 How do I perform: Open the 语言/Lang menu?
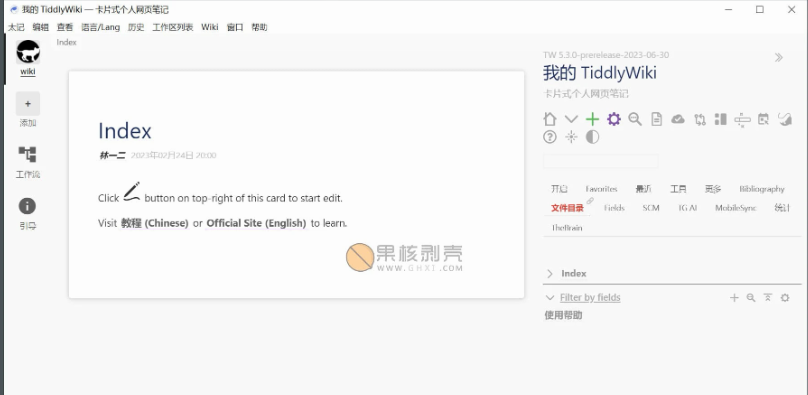coord(100,27)
